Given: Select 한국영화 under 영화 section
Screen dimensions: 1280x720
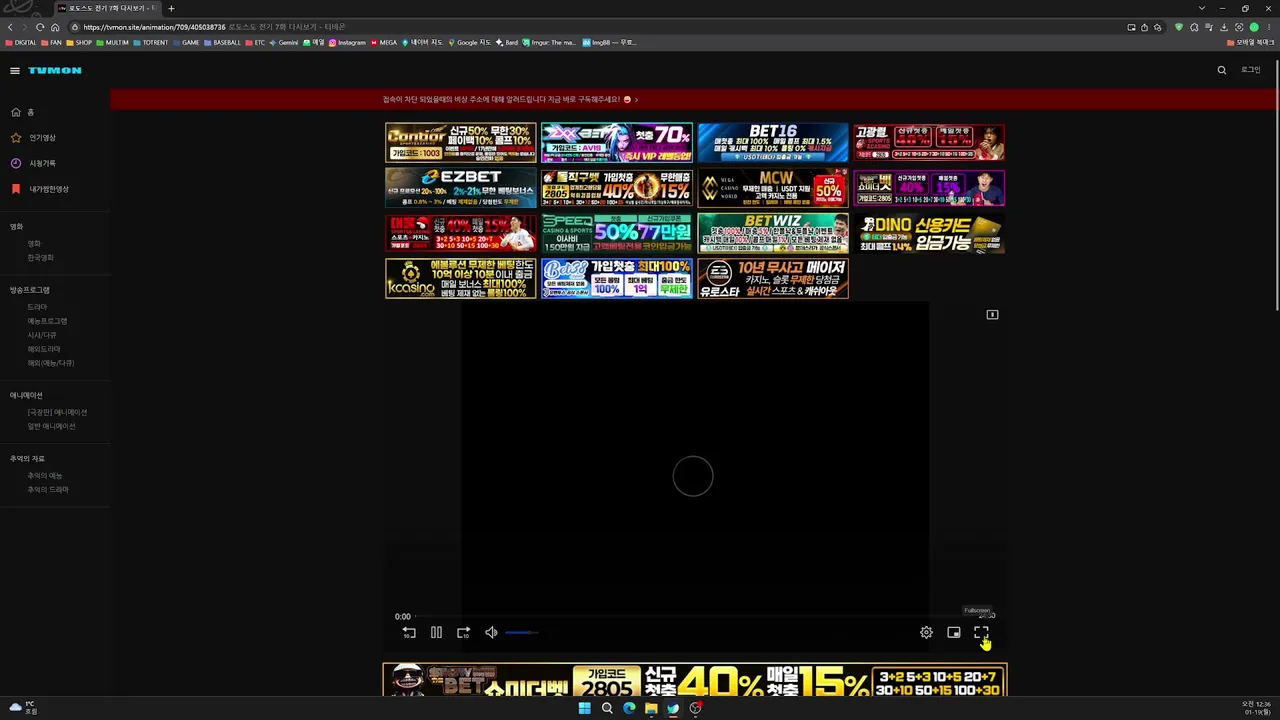Looking at the screenshot, I should click(x=41, y=258).
